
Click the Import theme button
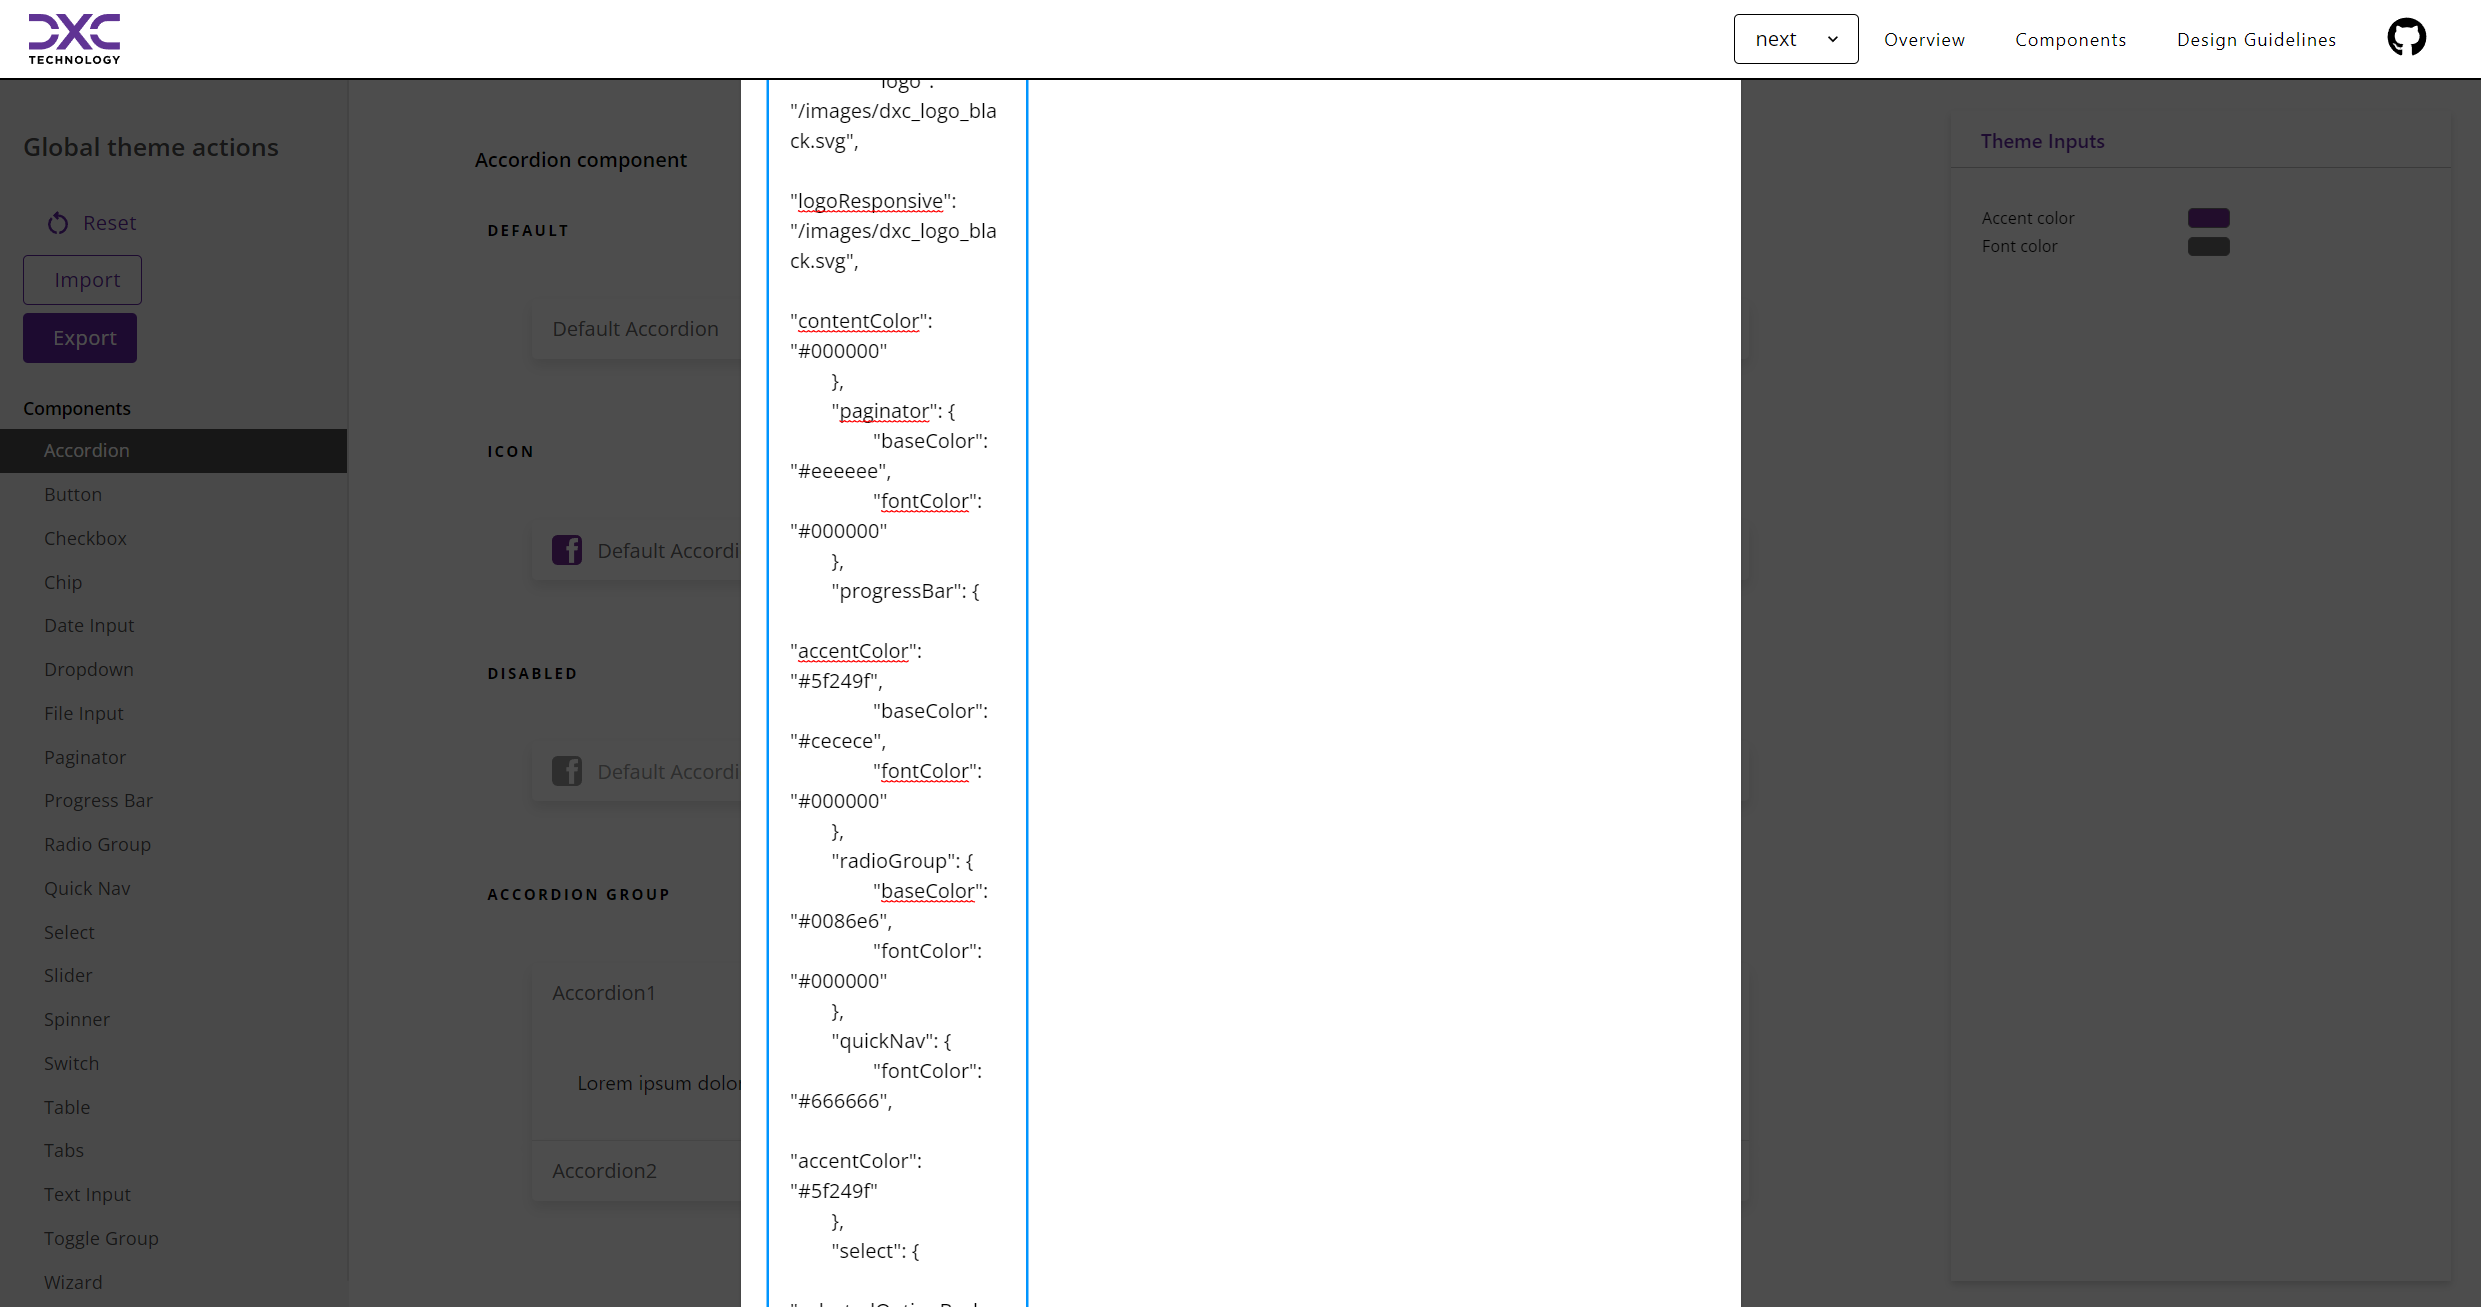point(81,280)
